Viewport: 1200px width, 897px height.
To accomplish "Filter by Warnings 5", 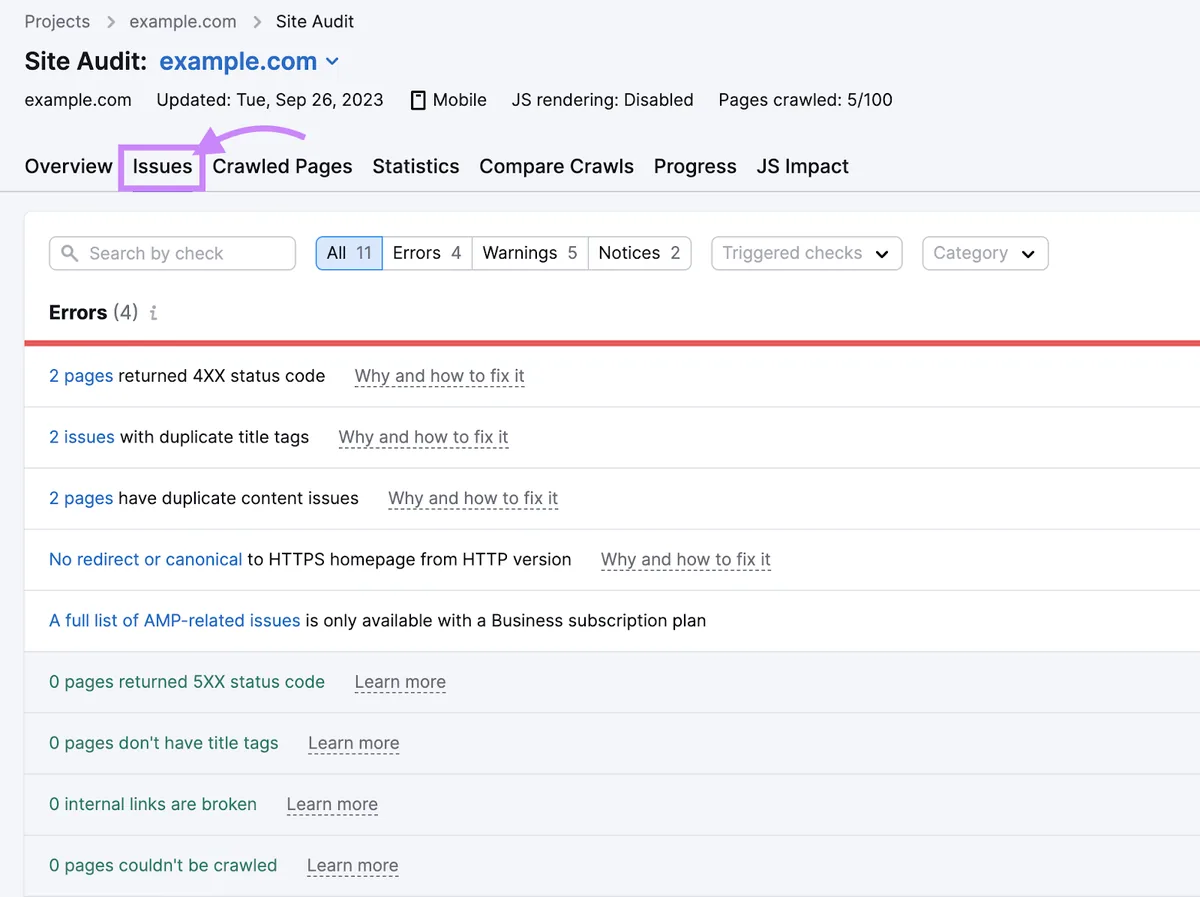I will pyautogui.click(x=530, y=253).
